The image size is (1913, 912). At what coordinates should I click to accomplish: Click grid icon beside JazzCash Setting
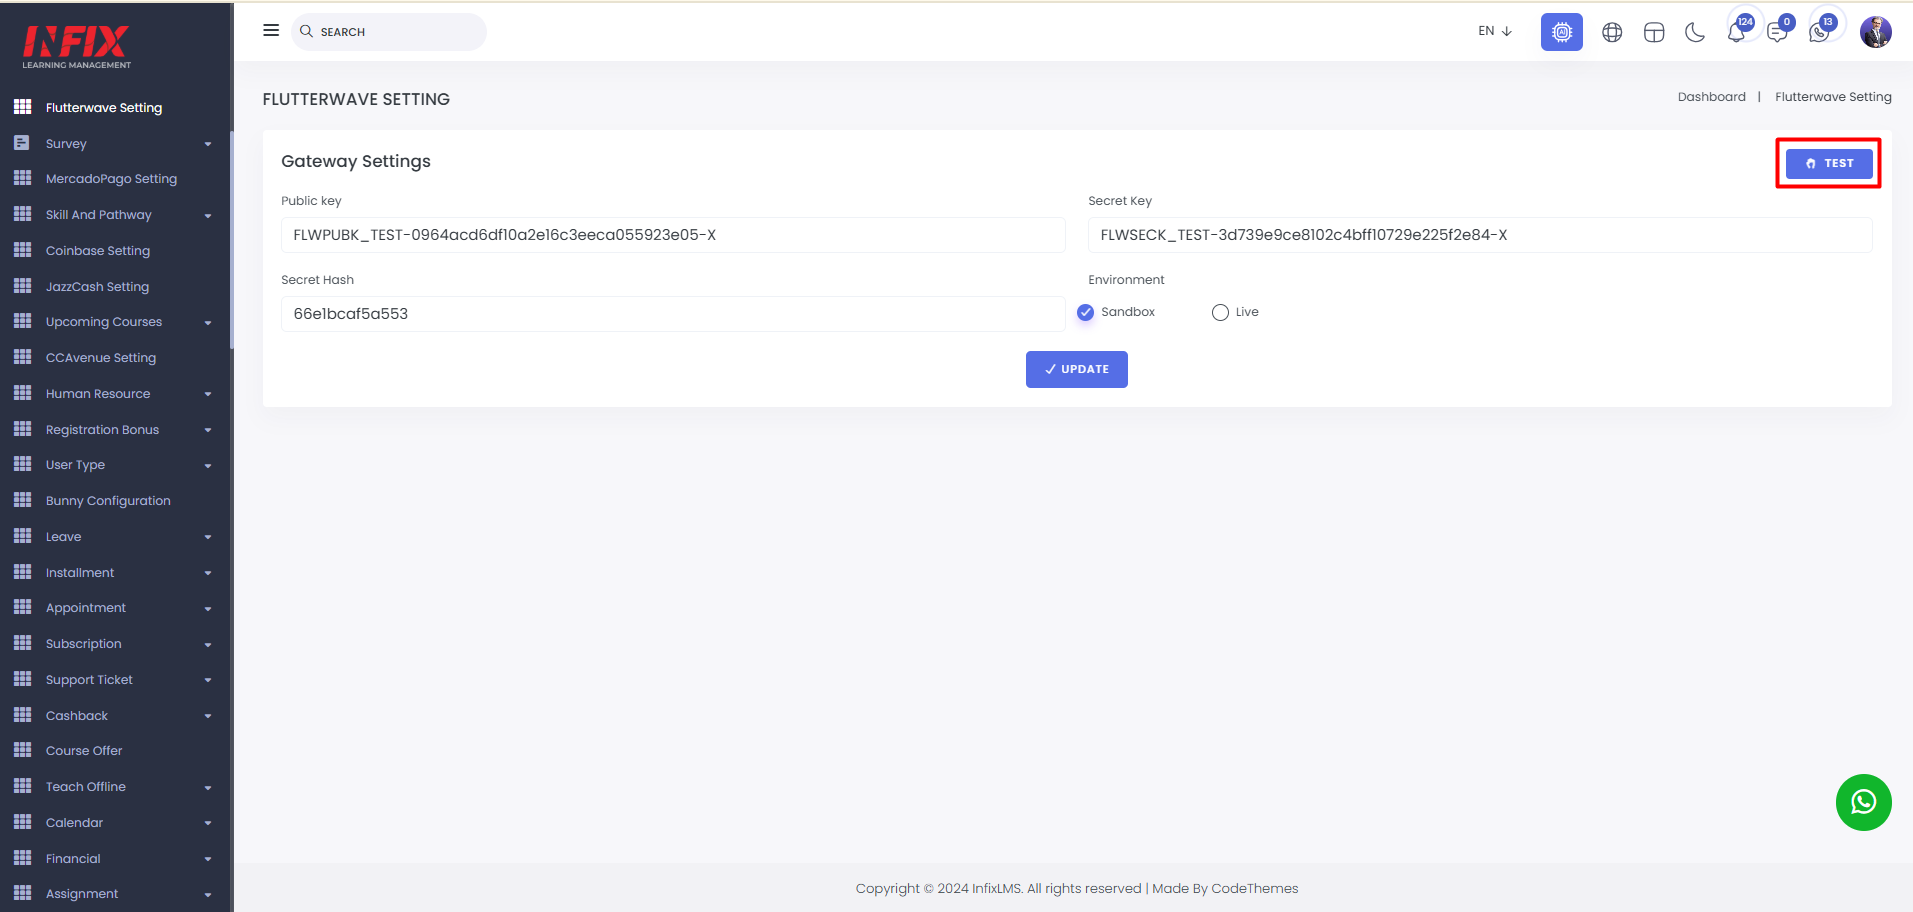click(x=23, y=286)
